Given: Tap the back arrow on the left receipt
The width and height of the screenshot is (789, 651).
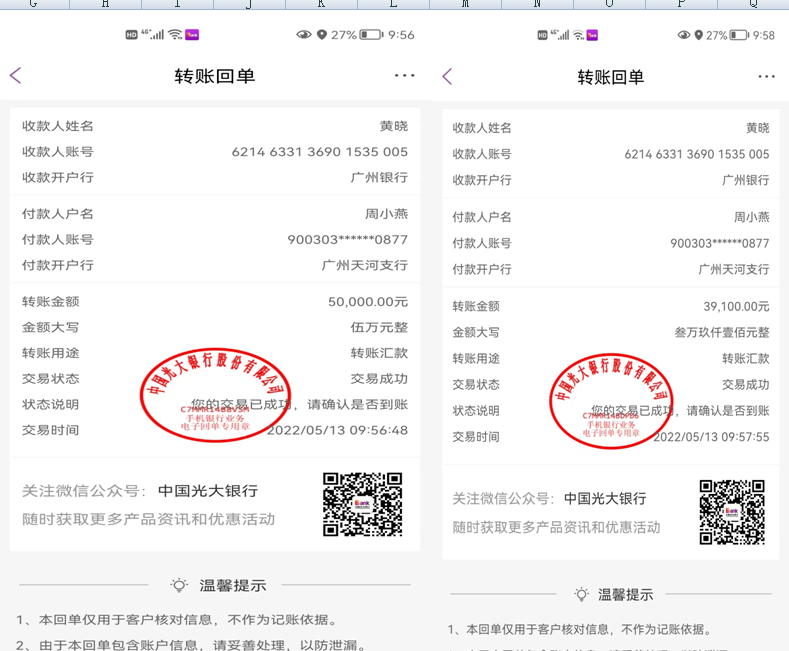Looking at the screenshot, I should tap(15, 76).
